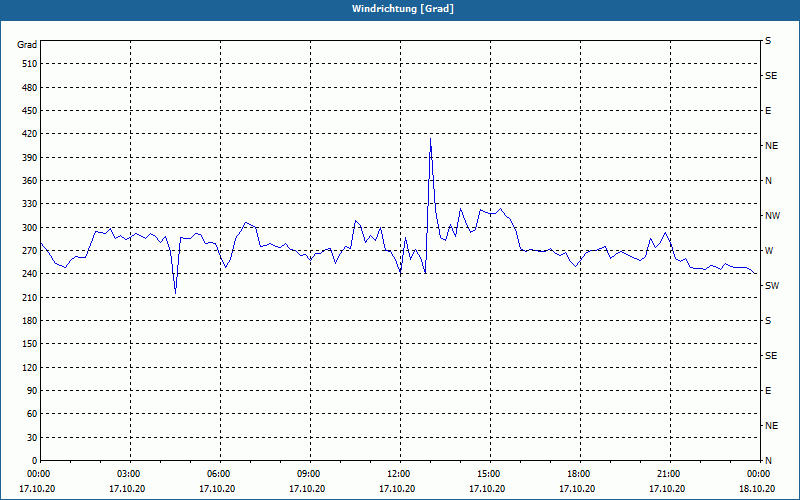Click the "09:00" time-axis label

click(307, 474)
